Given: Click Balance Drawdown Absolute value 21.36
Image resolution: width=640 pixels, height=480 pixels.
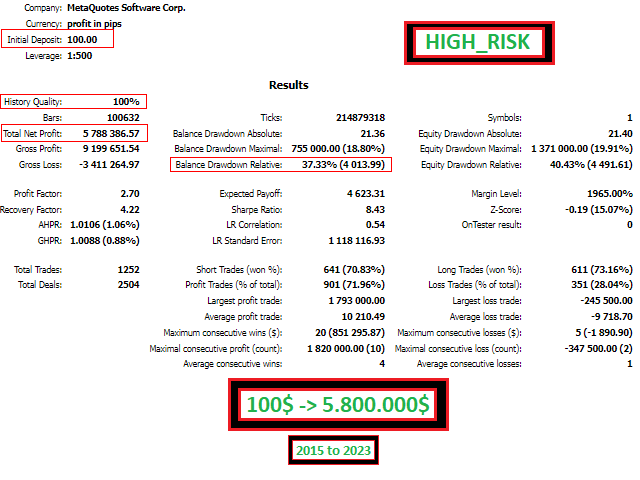Looking at the screenshot, I should pos(373,133).
